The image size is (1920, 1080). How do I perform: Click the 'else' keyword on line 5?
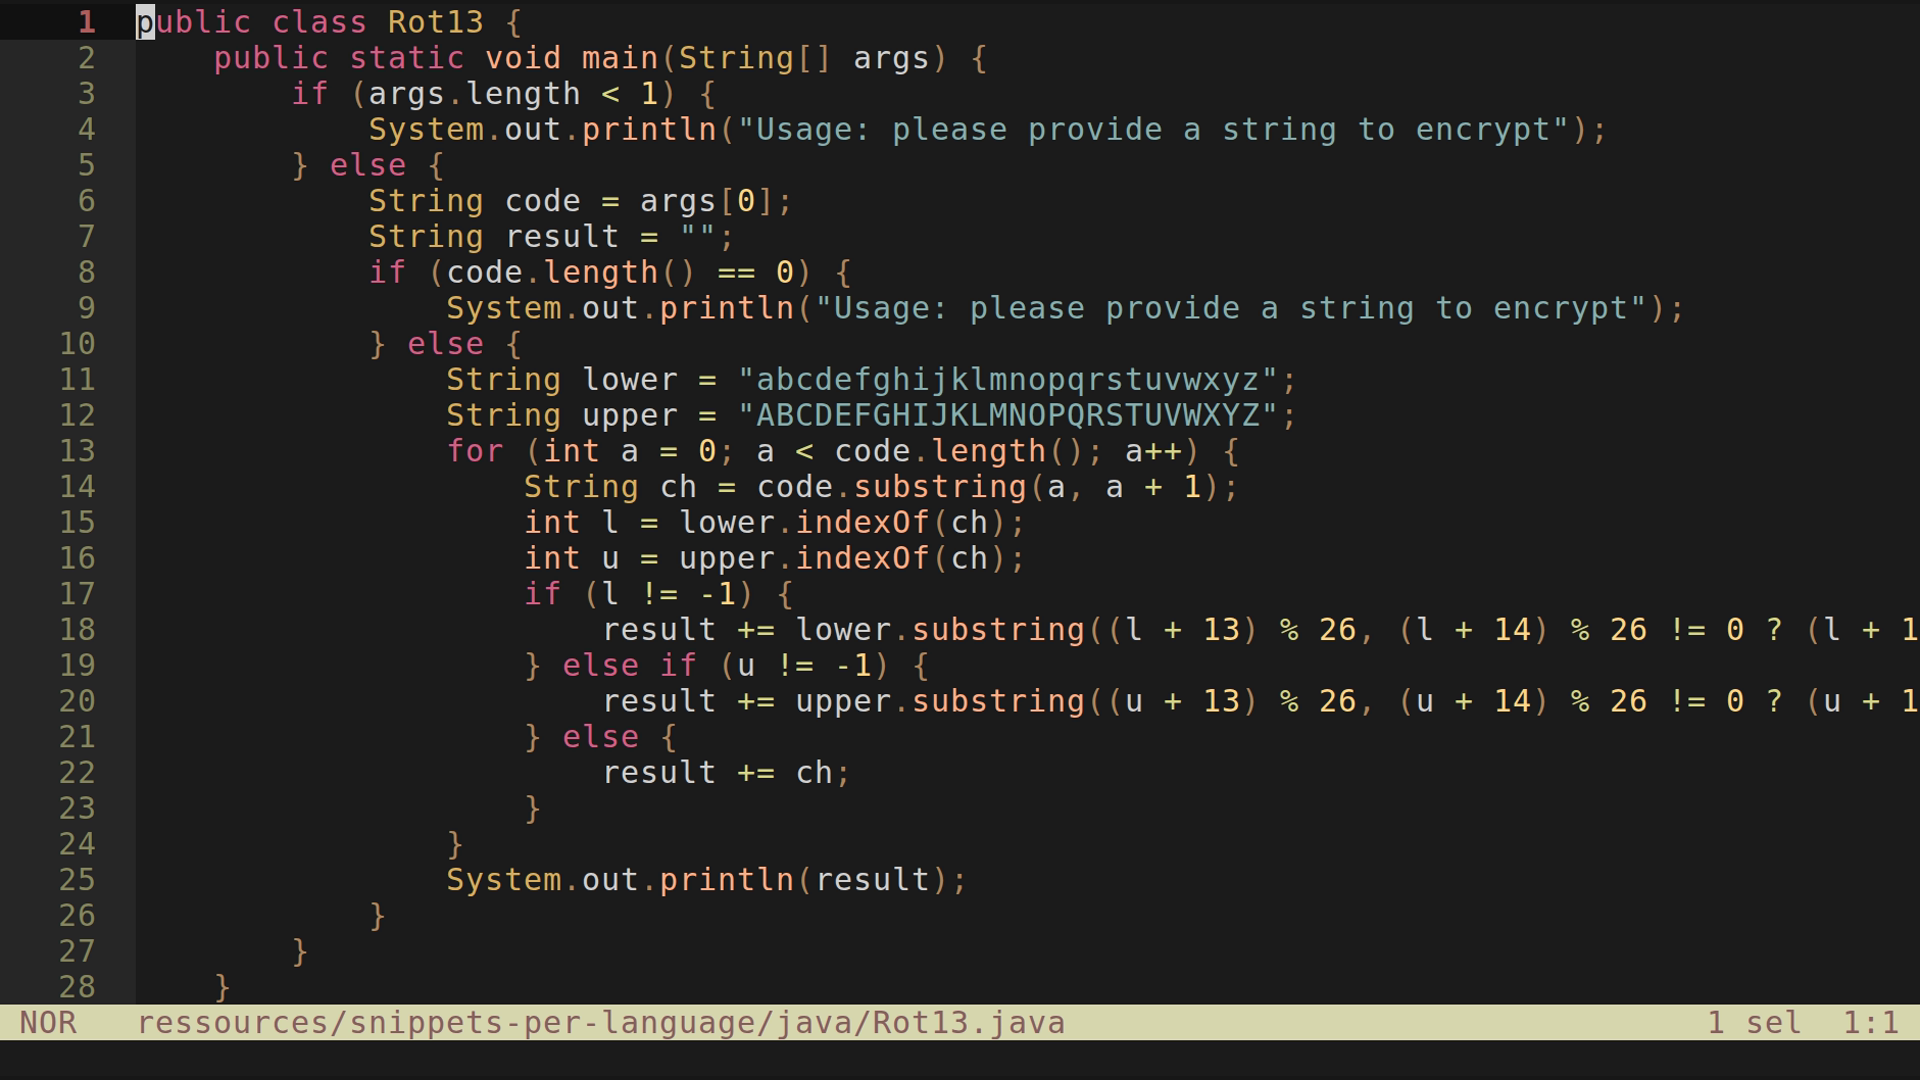pyautogui.click(x=366, y=165)
